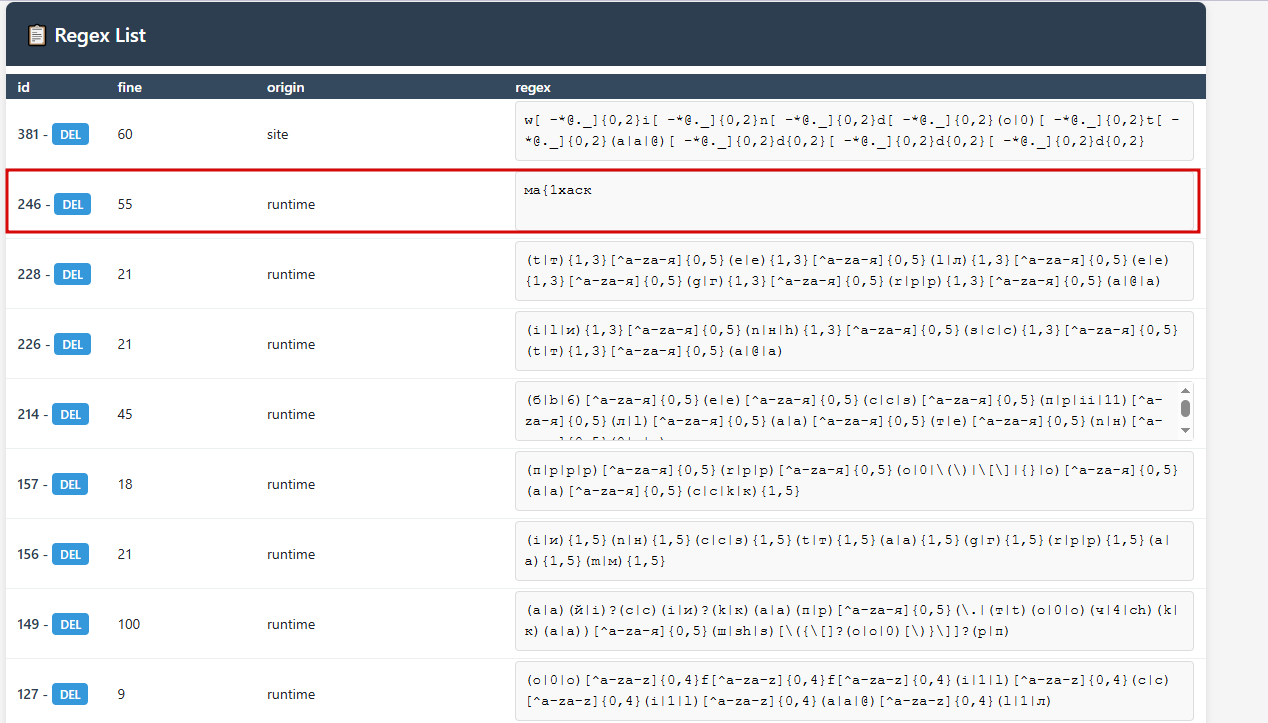The image size is (1268, 723).
Task: Click scroll-up arrow in row 214 regex box
Action: 1185,391
